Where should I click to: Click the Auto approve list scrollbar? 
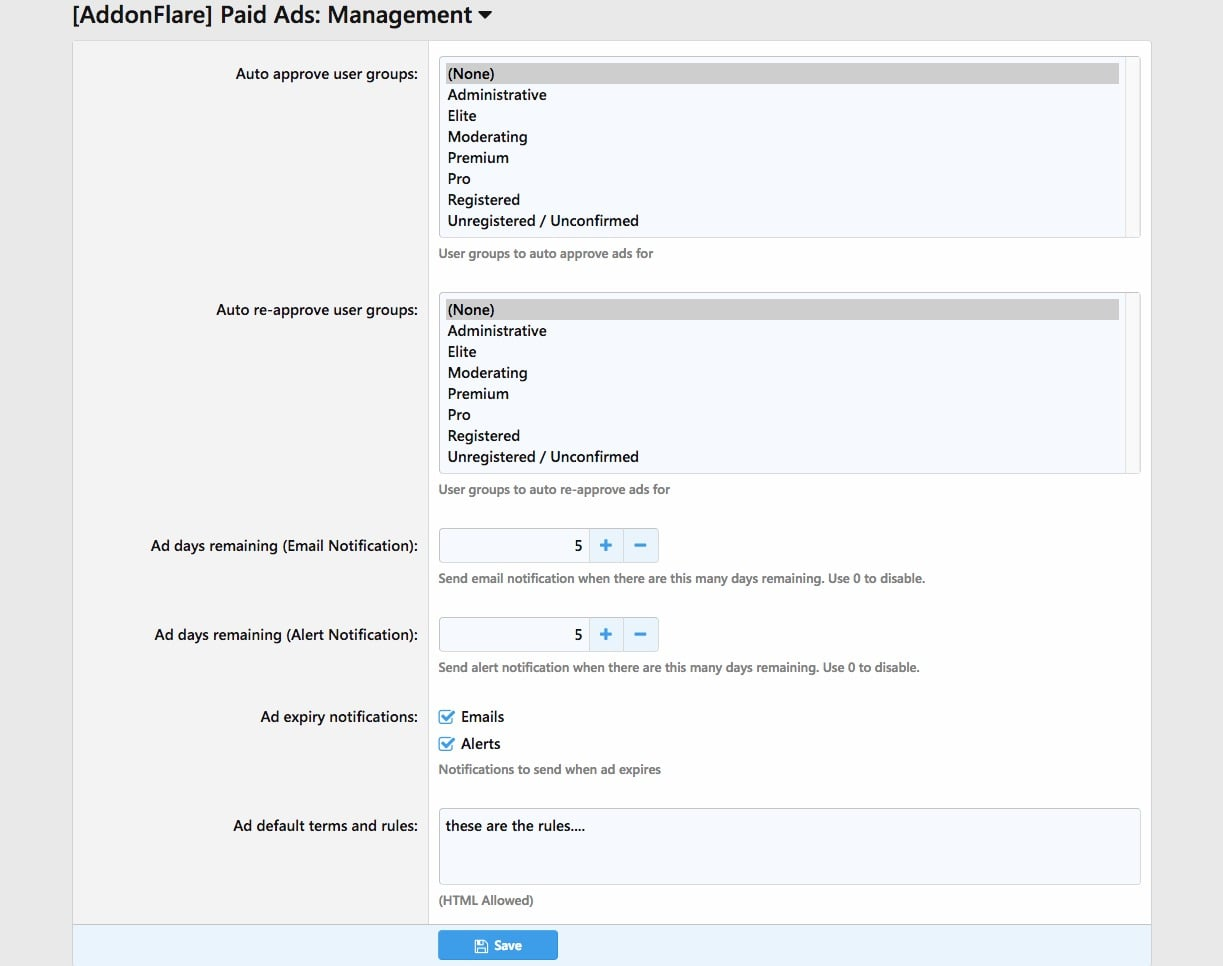(x=1132, y=146)
